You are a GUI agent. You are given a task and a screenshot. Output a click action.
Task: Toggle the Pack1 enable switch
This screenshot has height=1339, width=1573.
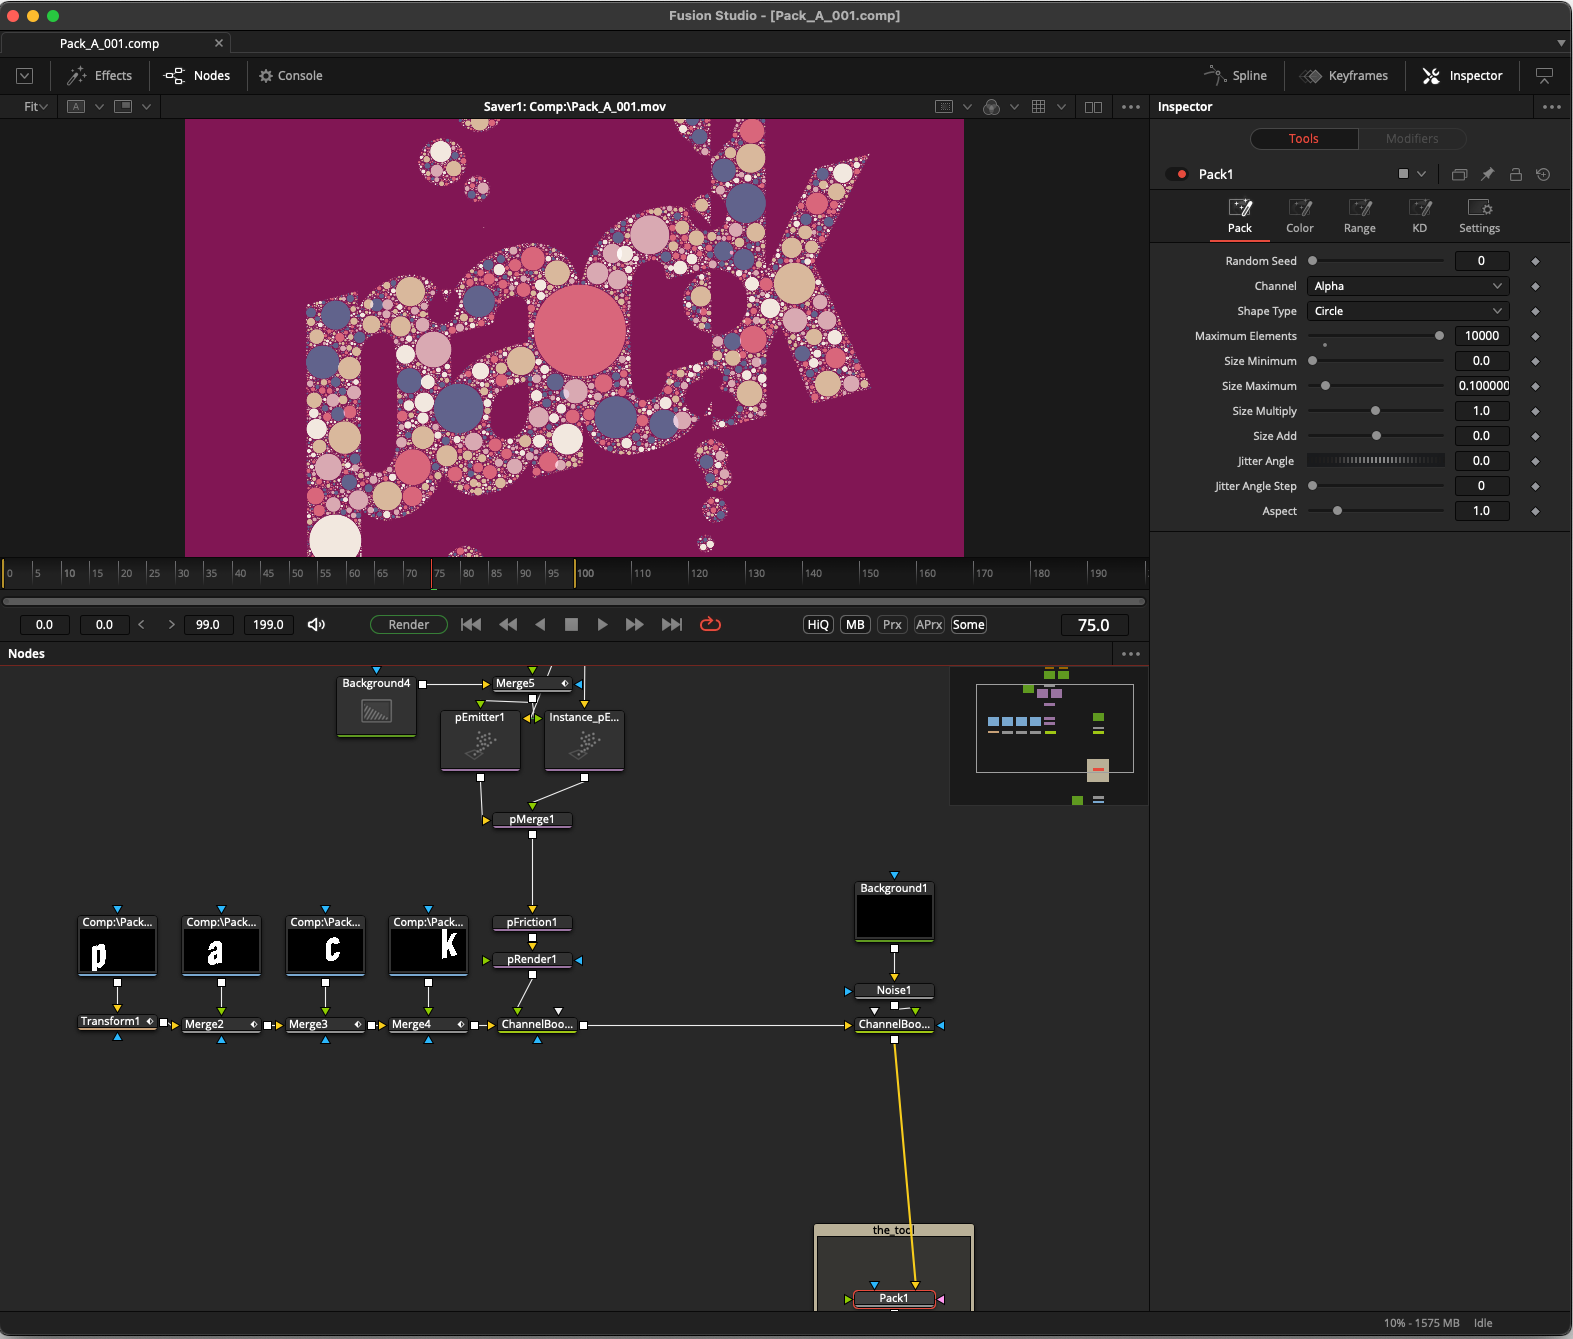(x=1177, y=174)
